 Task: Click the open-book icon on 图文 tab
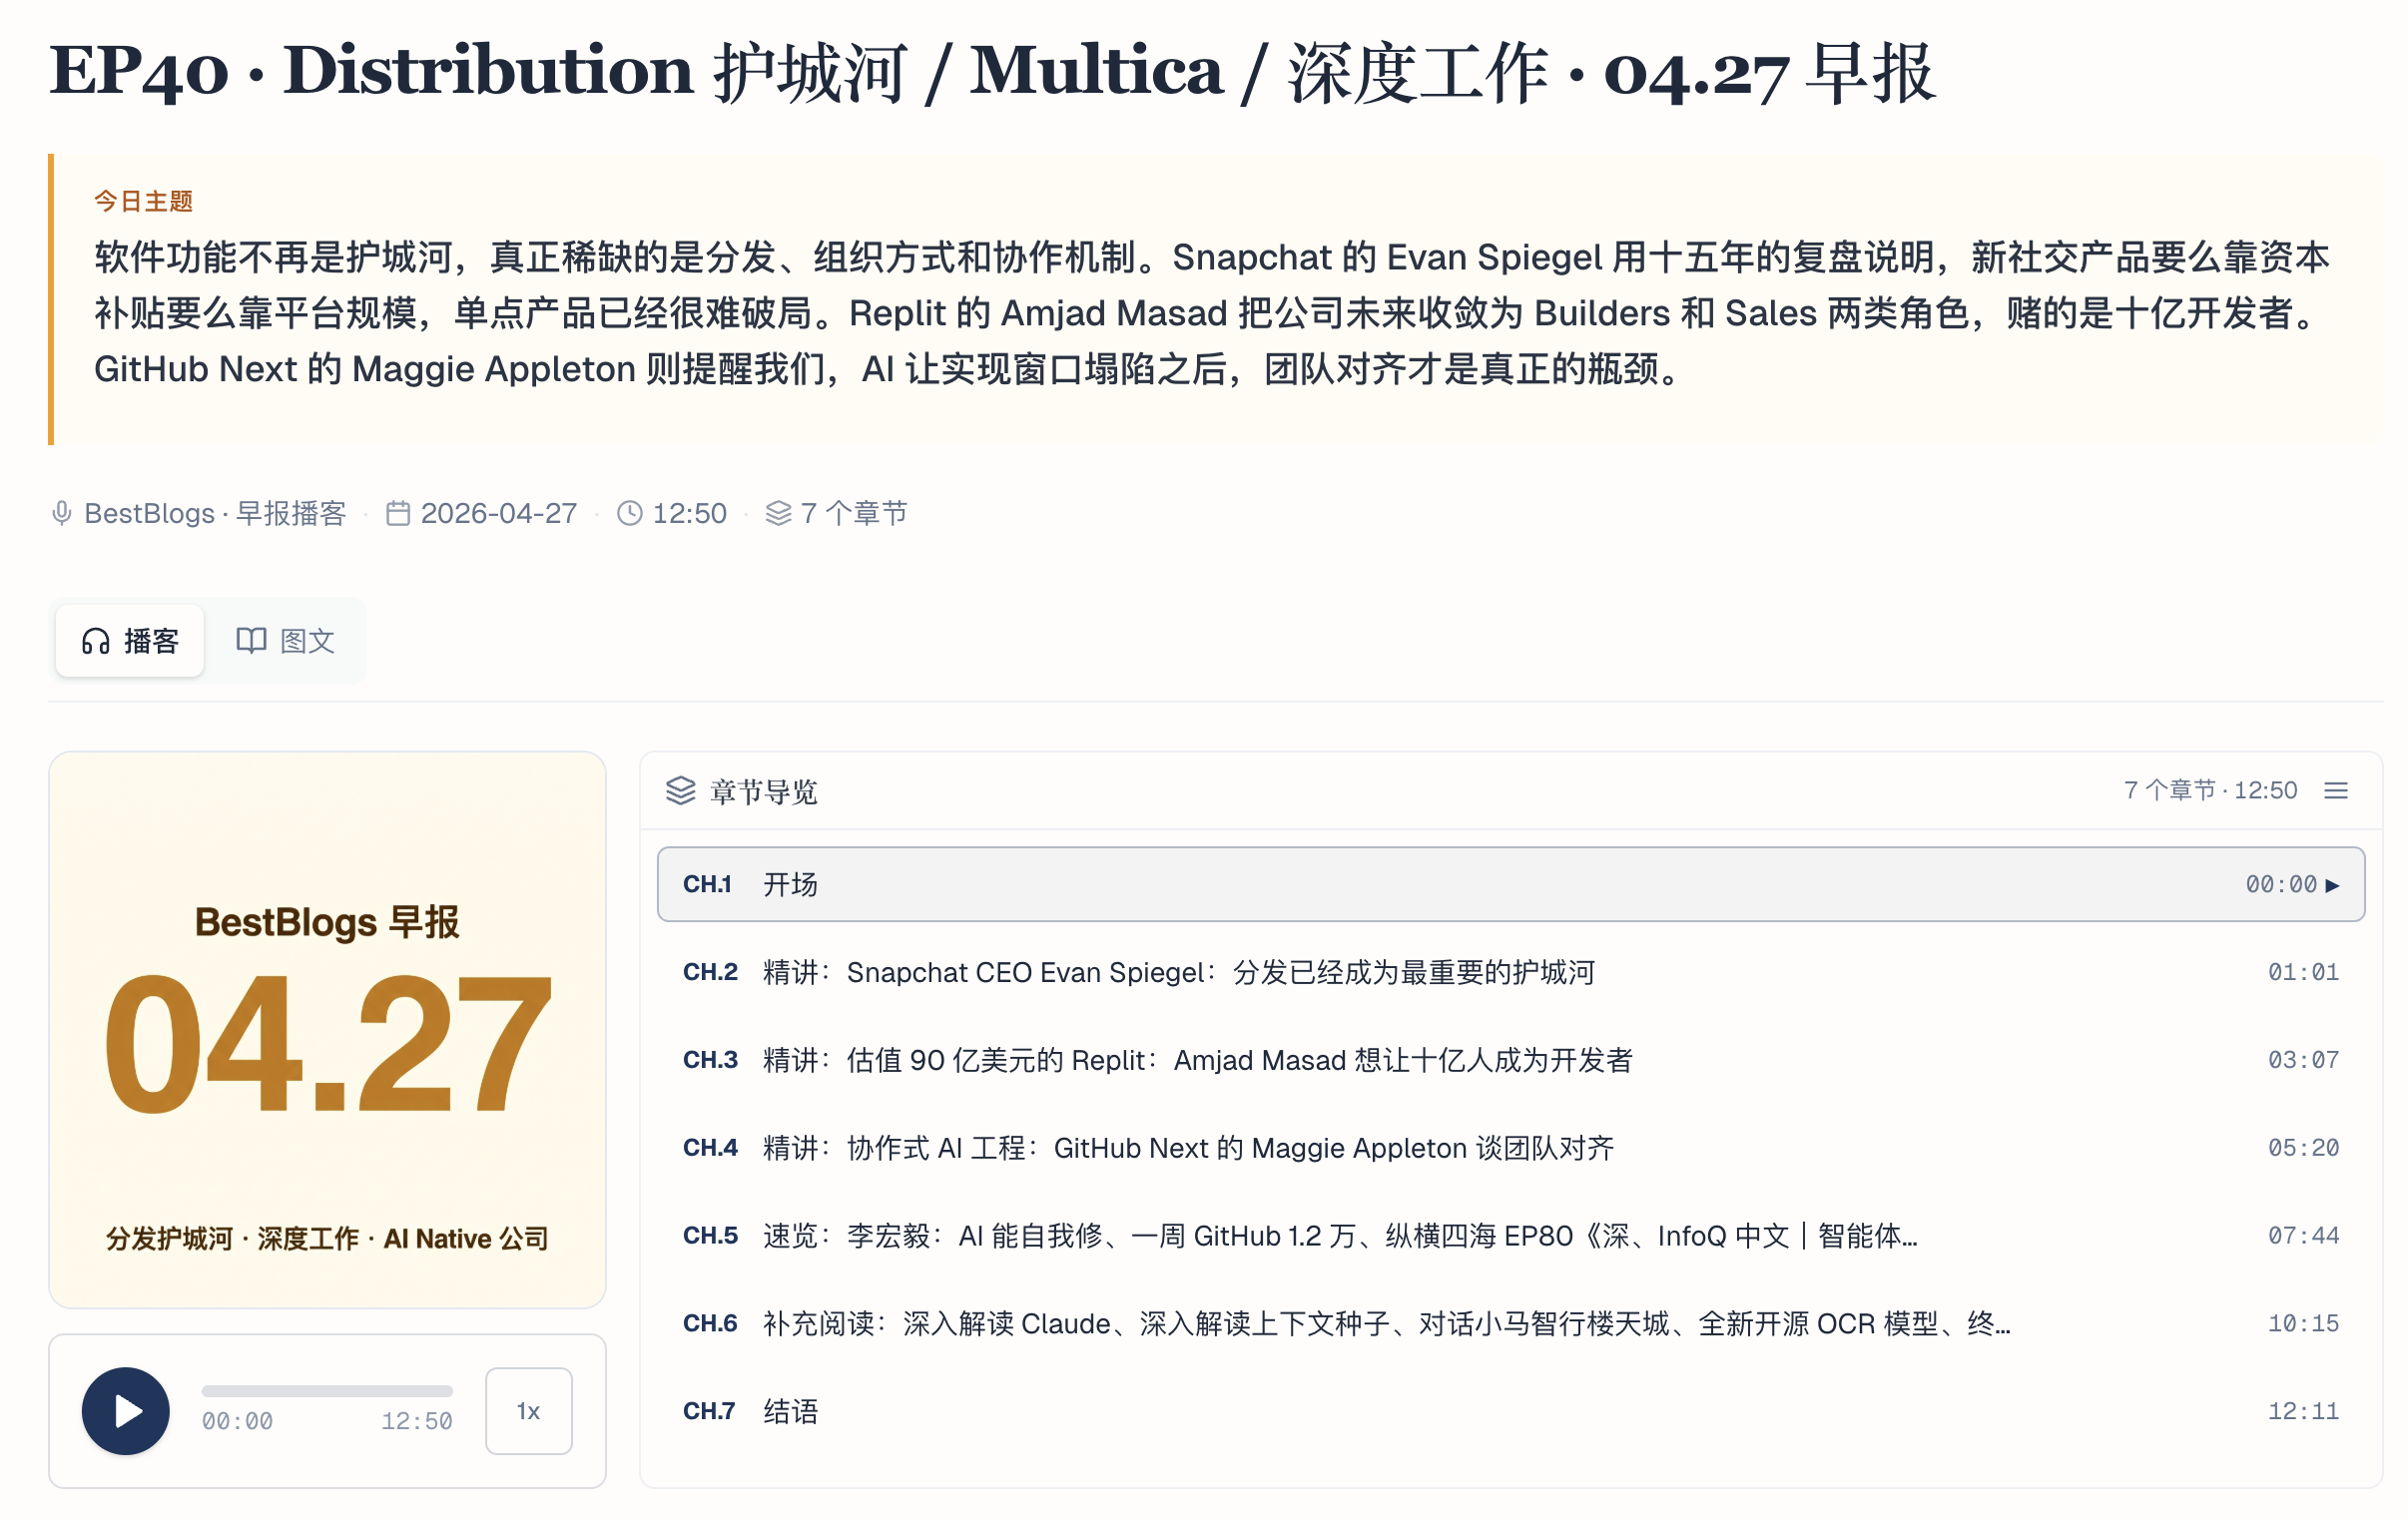(x=251, y=641)
